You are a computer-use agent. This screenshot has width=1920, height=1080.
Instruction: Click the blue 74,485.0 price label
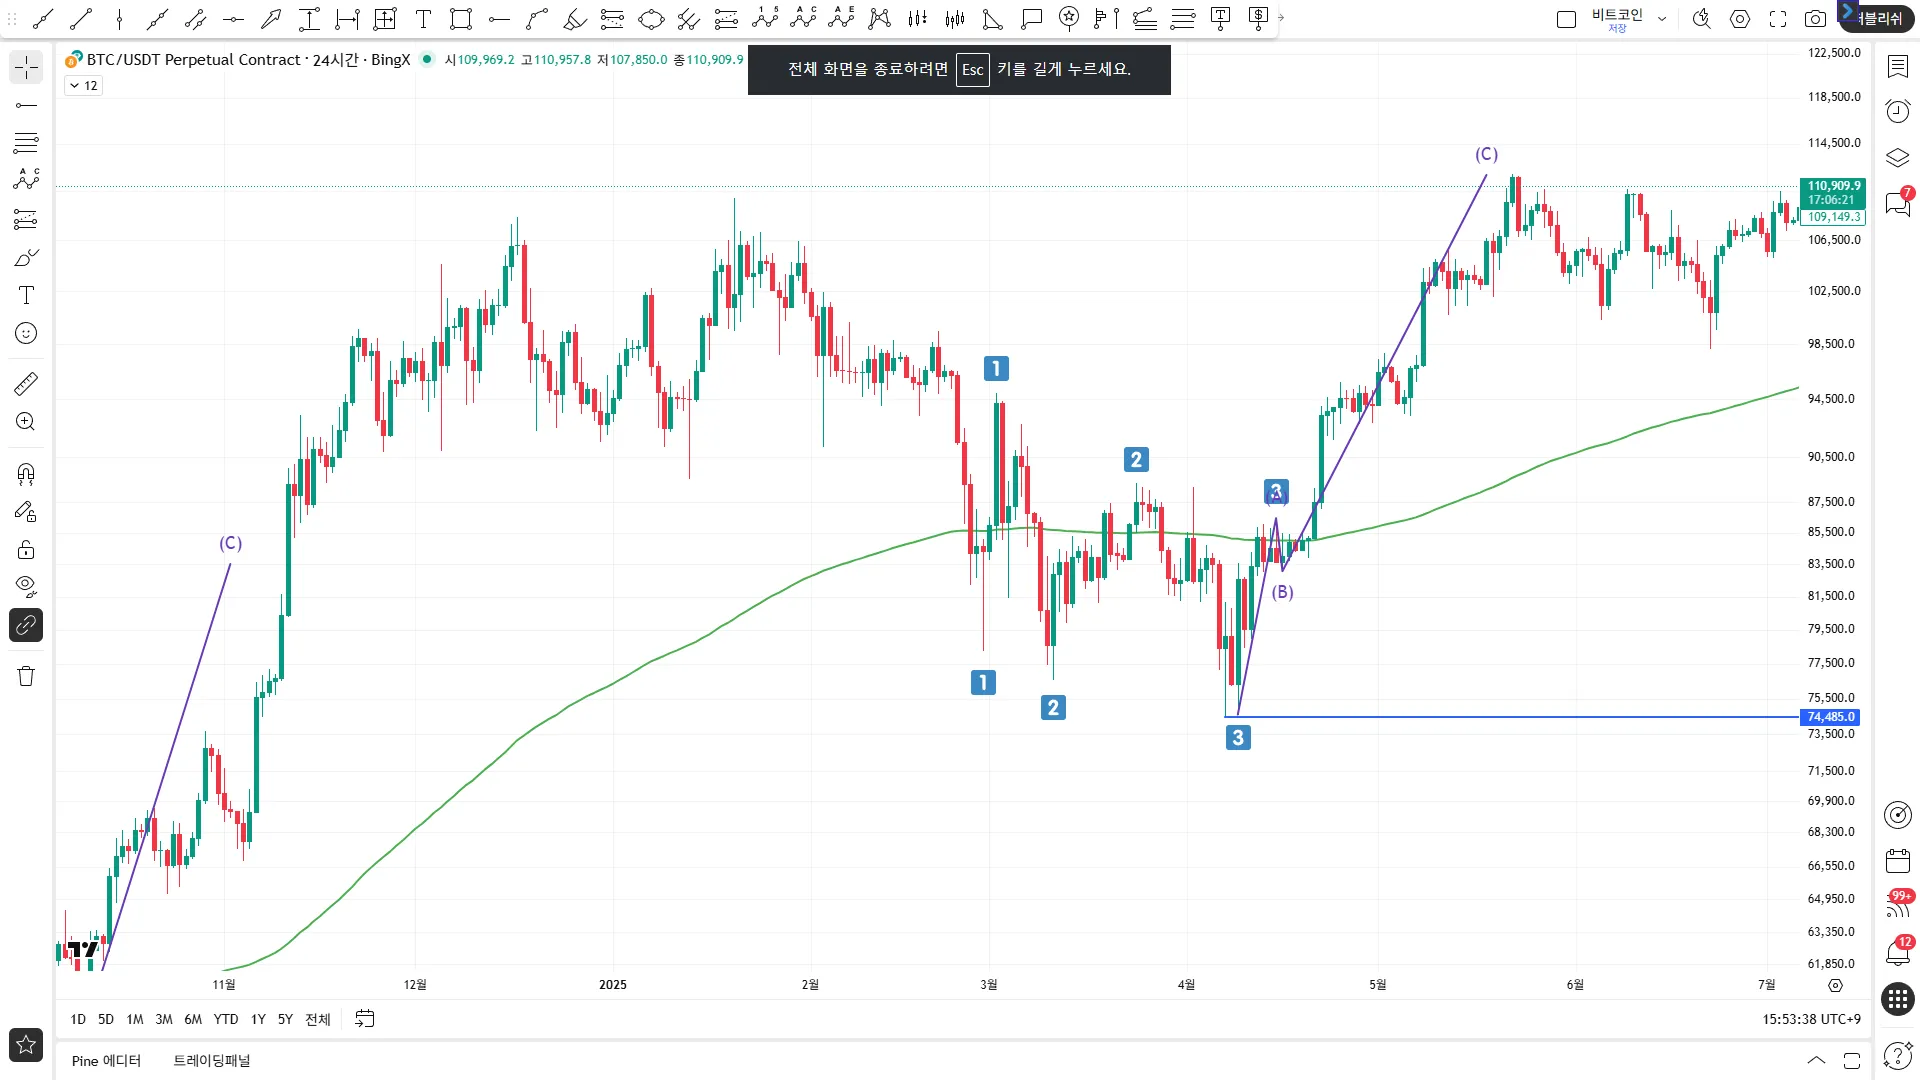[1831, 717]
